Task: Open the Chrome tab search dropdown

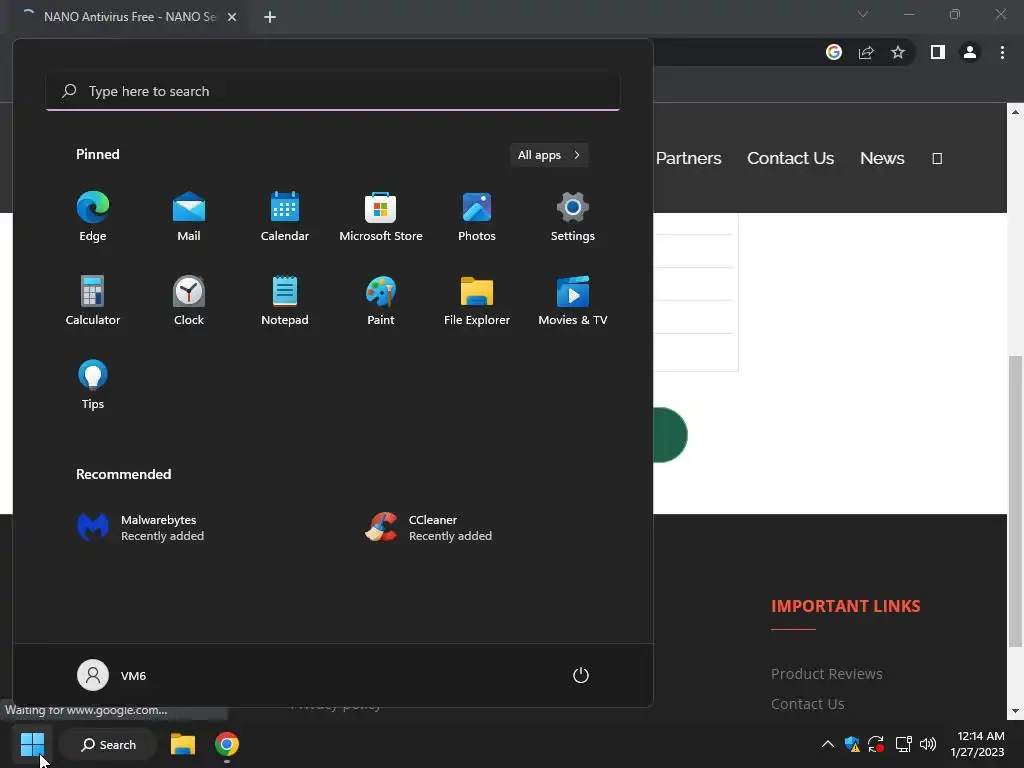Action: (x=863, y=14)
